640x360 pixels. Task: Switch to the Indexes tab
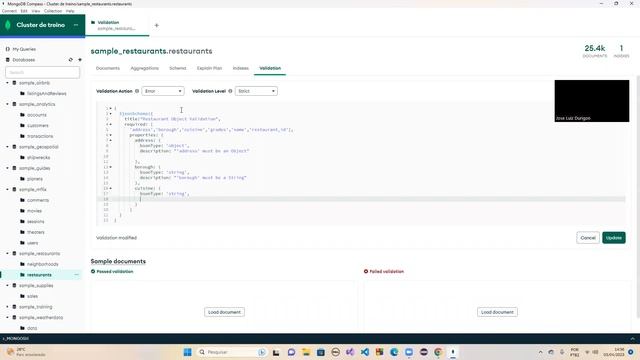(240, 68)
